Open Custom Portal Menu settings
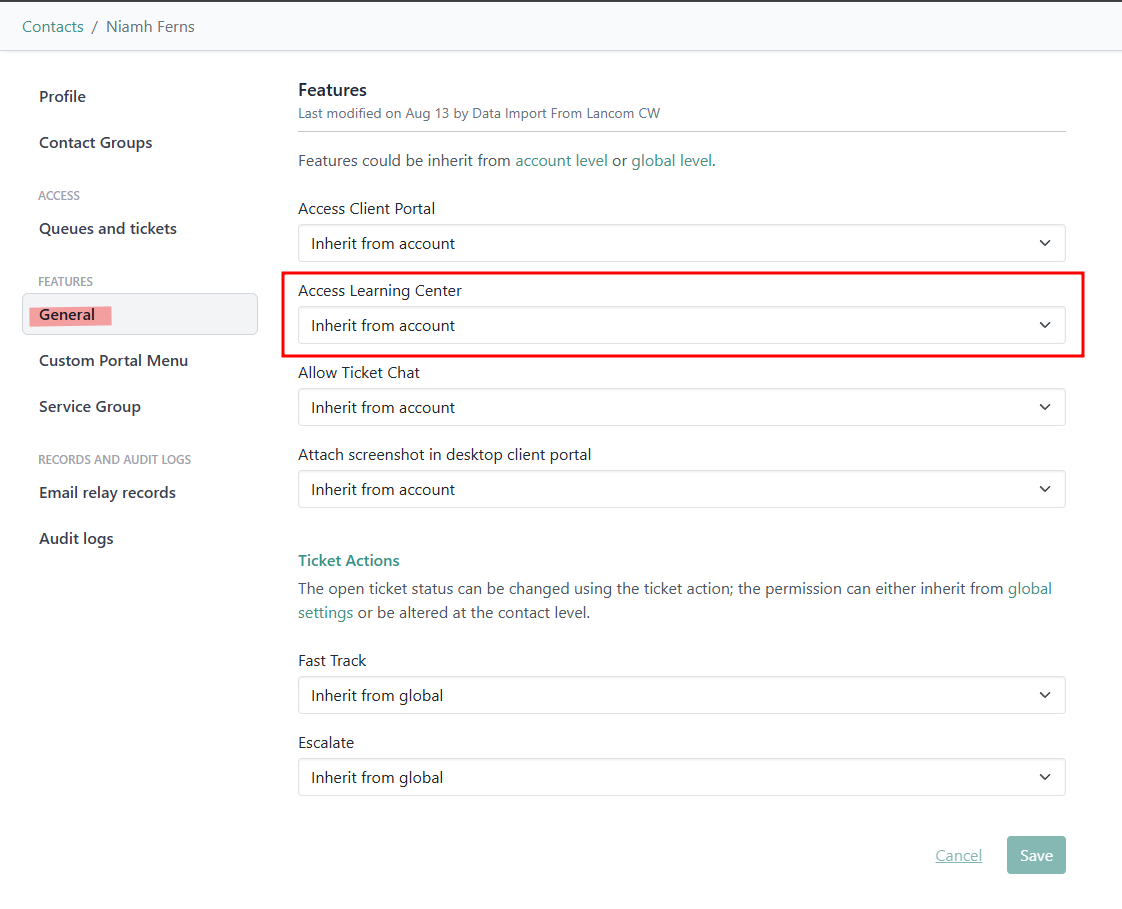1122x909 pixels. (113, 361)
